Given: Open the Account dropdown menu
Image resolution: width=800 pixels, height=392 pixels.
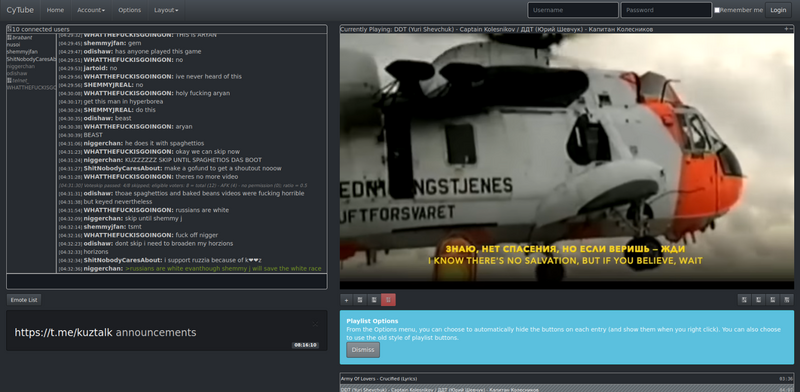Looking at the screenshot, I should point(91,10).
